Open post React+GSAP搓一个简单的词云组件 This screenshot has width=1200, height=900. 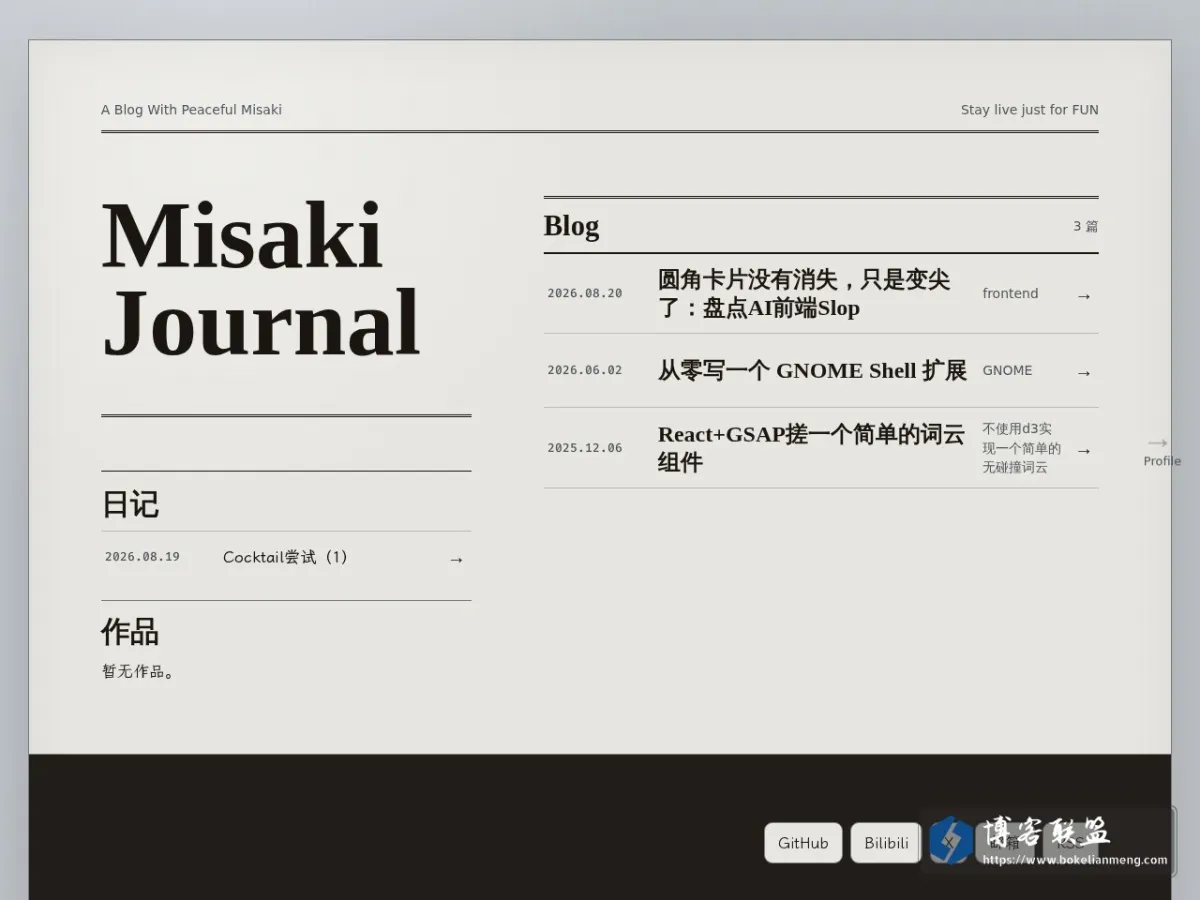tap(811, 448)
